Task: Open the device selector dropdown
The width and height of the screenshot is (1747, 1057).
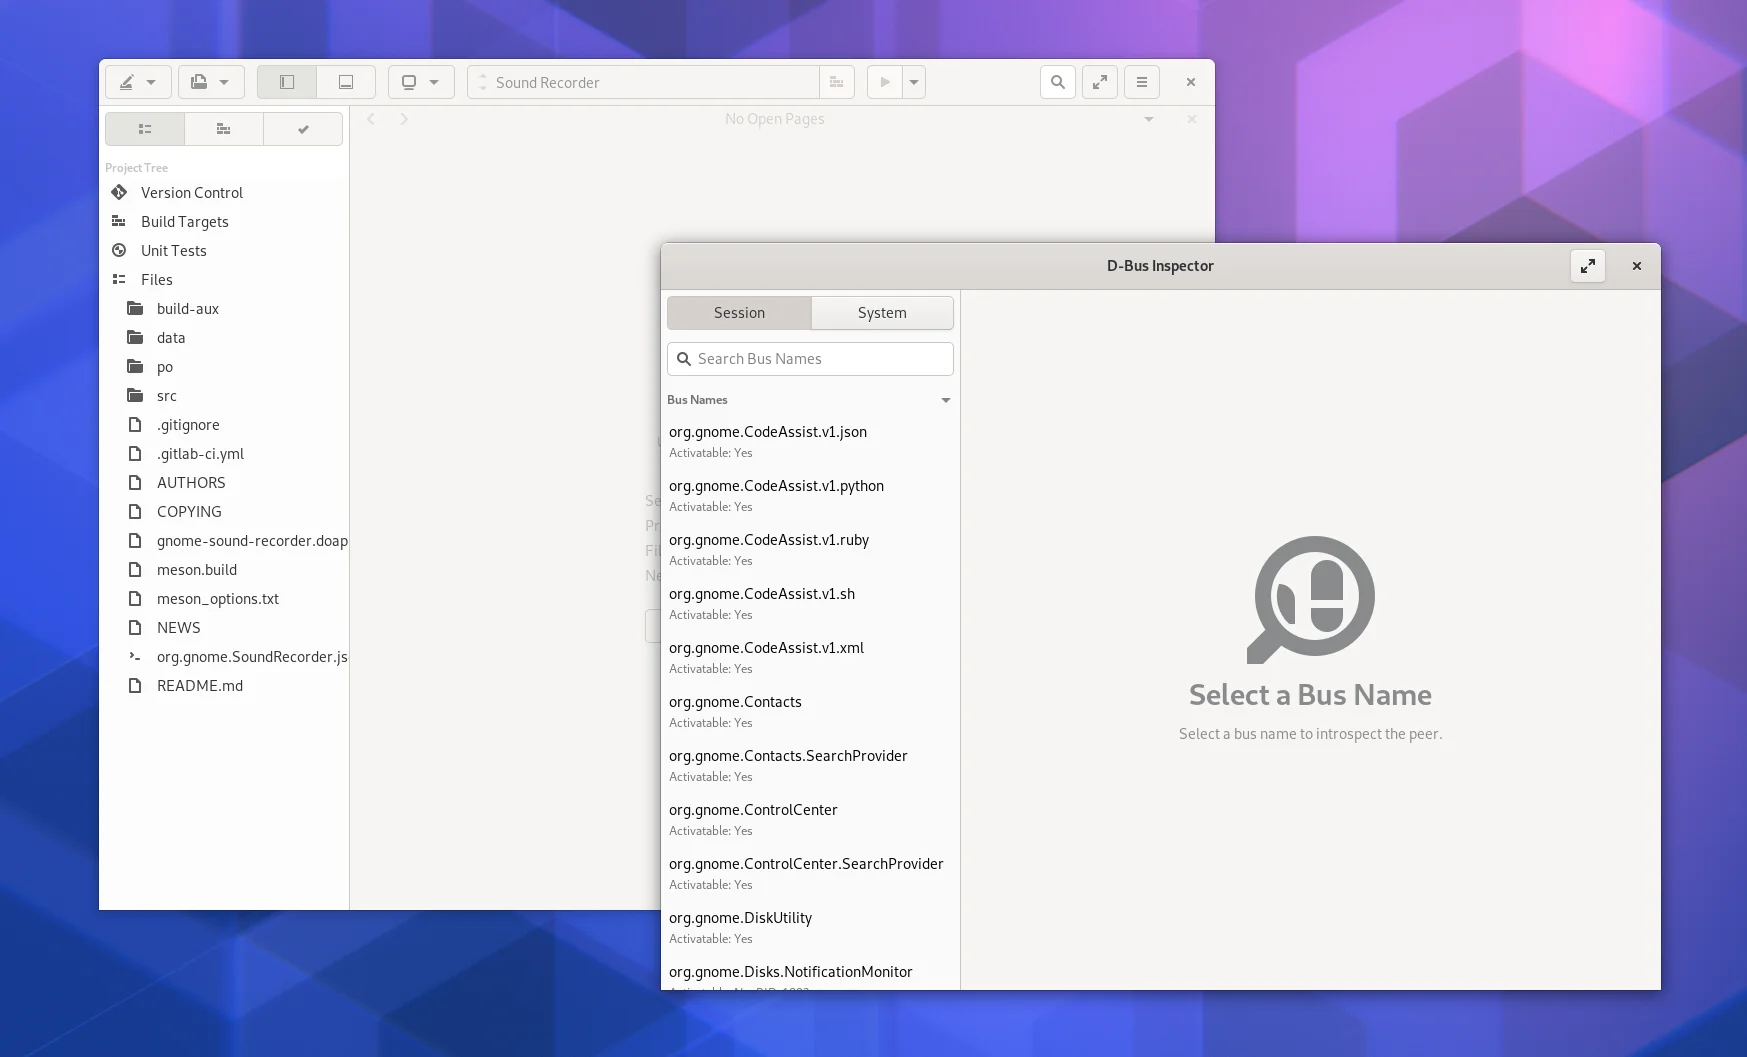Action: (x=421, y=82)
